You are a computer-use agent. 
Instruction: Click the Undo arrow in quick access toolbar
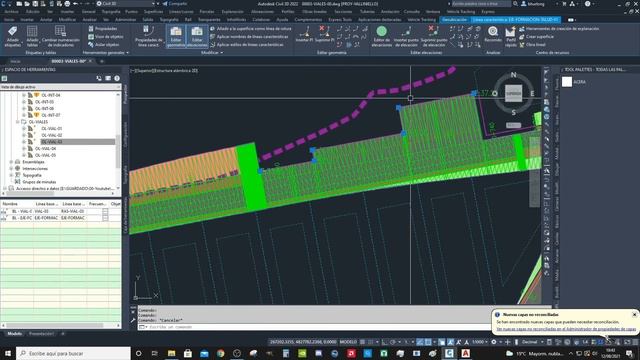pos(75,4)
